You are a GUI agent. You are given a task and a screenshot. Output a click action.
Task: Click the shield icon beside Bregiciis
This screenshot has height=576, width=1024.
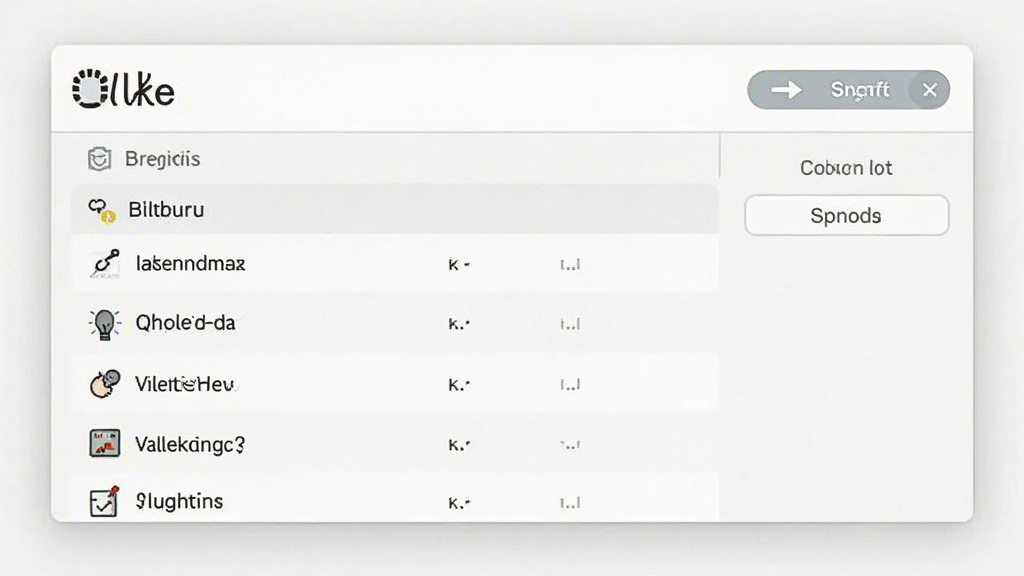pos(99,159)
